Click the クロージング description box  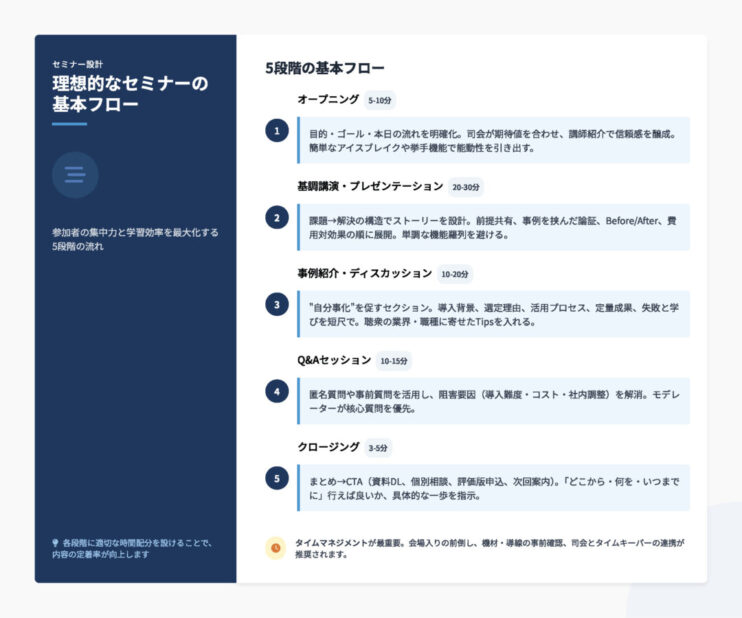point(494,487)
